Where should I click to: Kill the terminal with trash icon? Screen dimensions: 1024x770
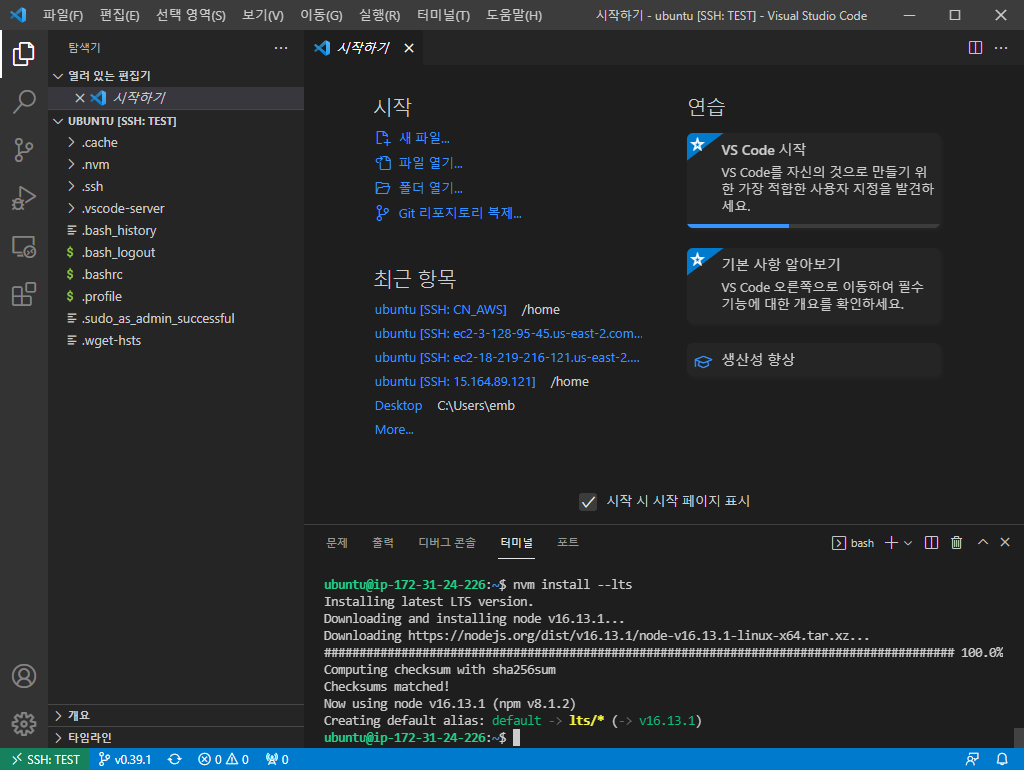pyautogui.click(x=956, y=543)
